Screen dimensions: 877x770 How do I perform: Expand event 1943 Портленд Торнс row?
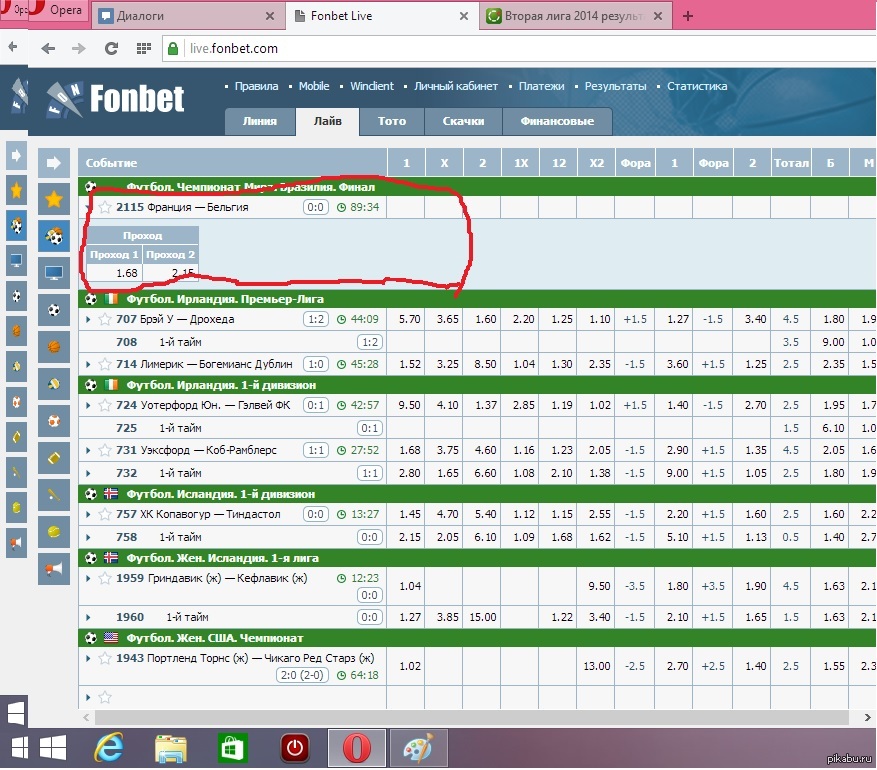point(88,658)
